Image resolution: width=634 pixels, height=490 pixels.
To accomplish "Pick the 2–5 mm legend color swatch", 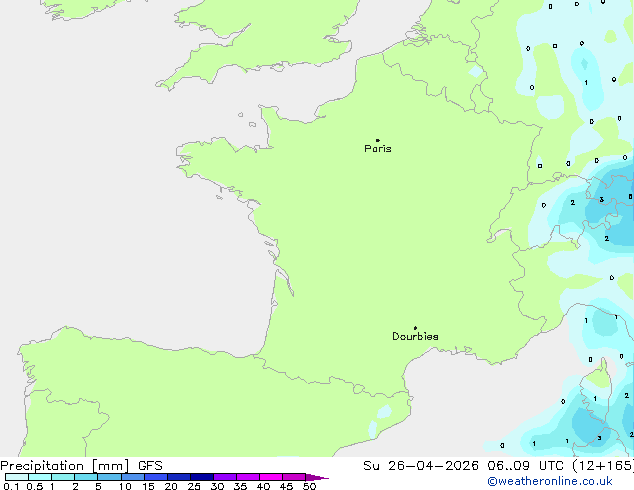I will coord(86,477).
